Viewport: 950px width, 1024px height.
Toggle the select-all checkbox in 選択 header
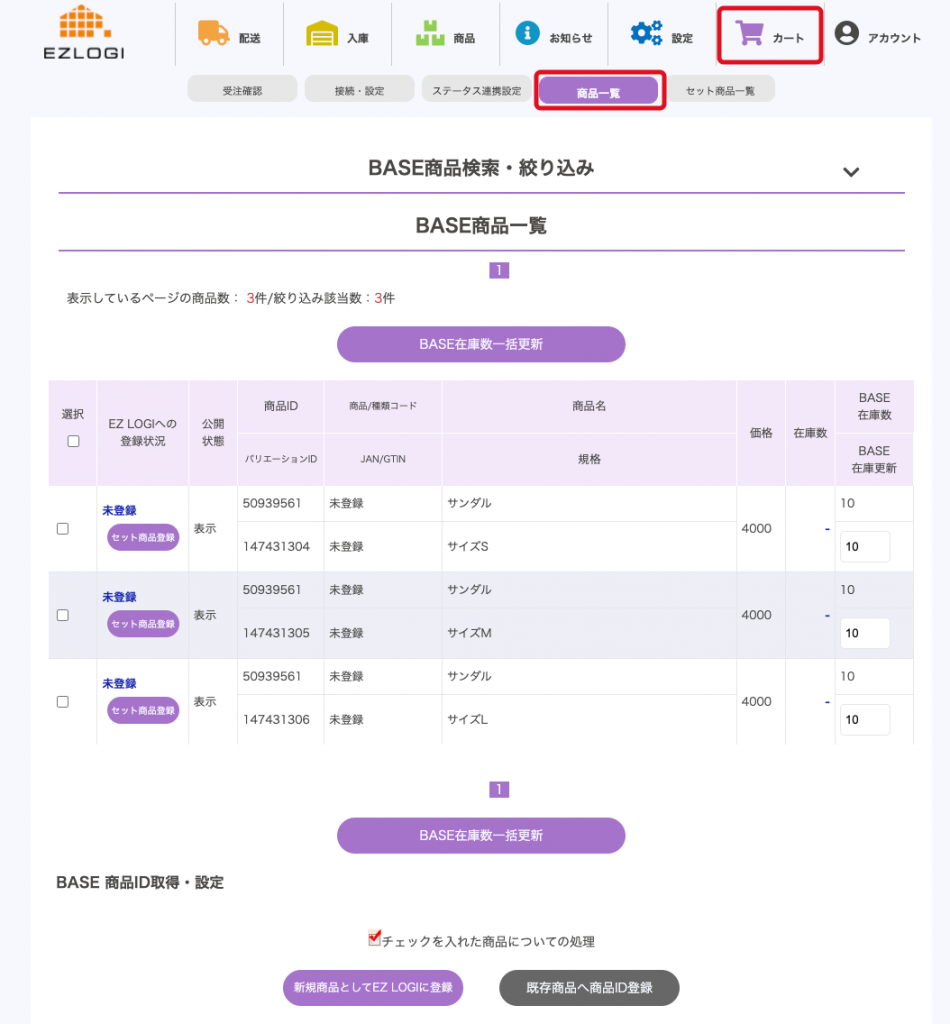click(73, 441)
